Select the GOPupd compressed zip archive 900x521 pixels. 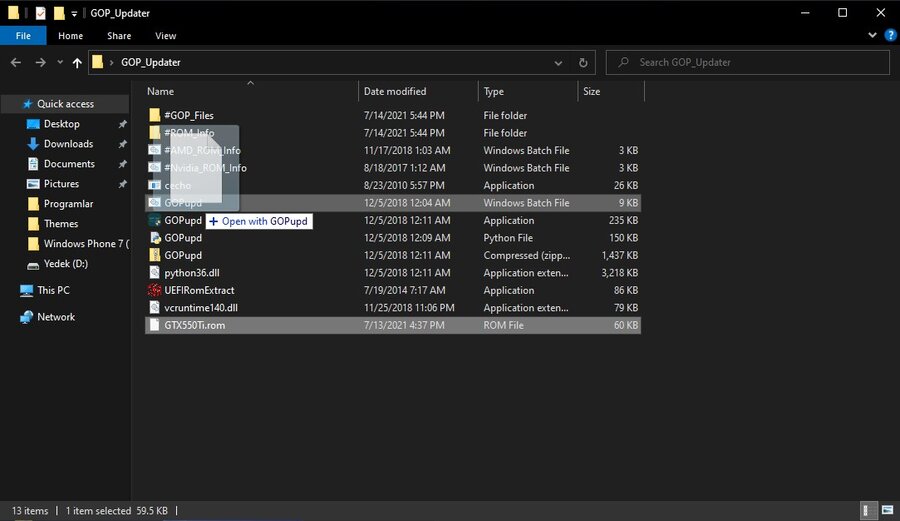pos(183,255)
